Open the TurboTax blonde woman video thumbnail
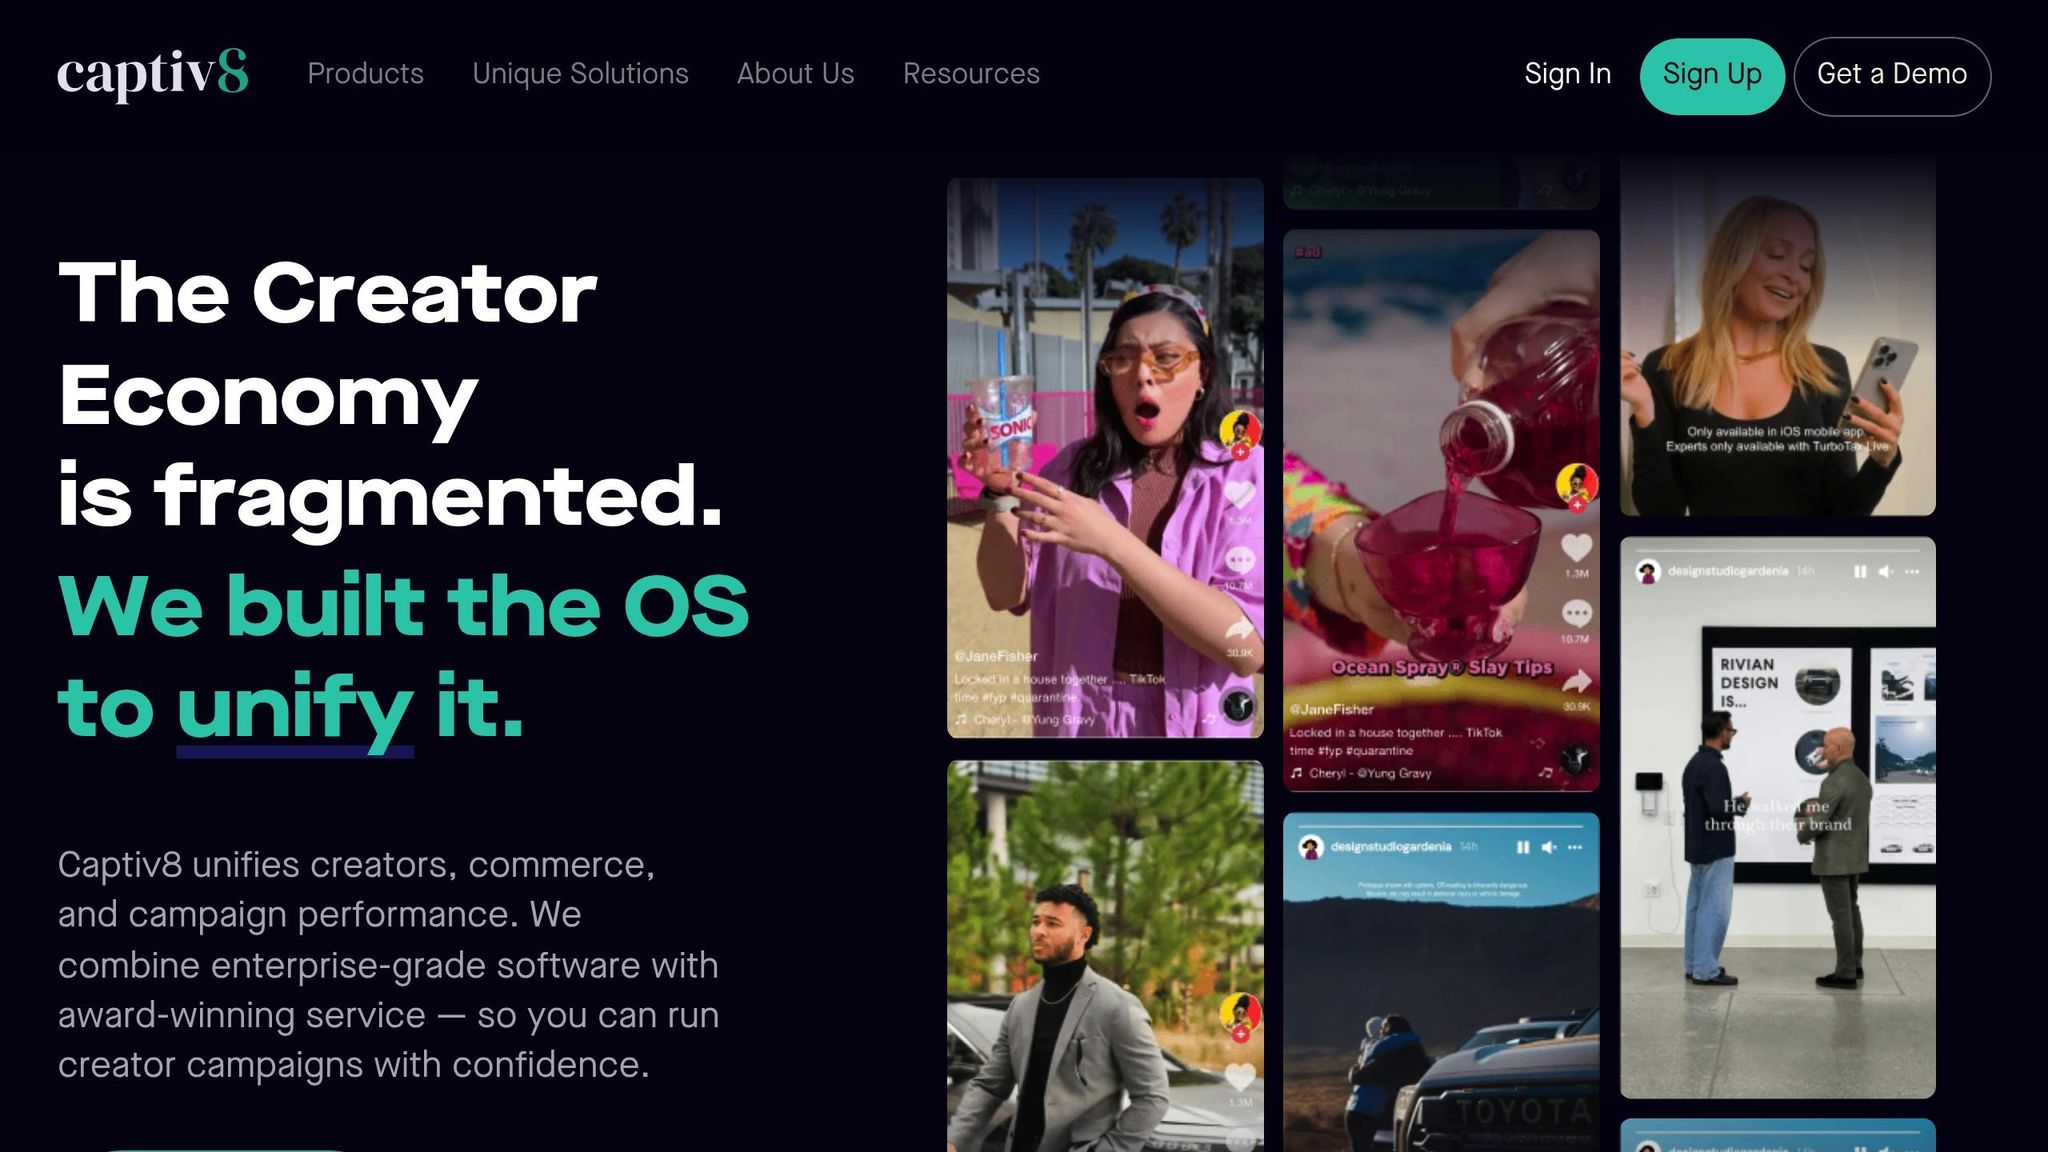The height and width of the screenshot is (1152, 2048). point(1778,335)
